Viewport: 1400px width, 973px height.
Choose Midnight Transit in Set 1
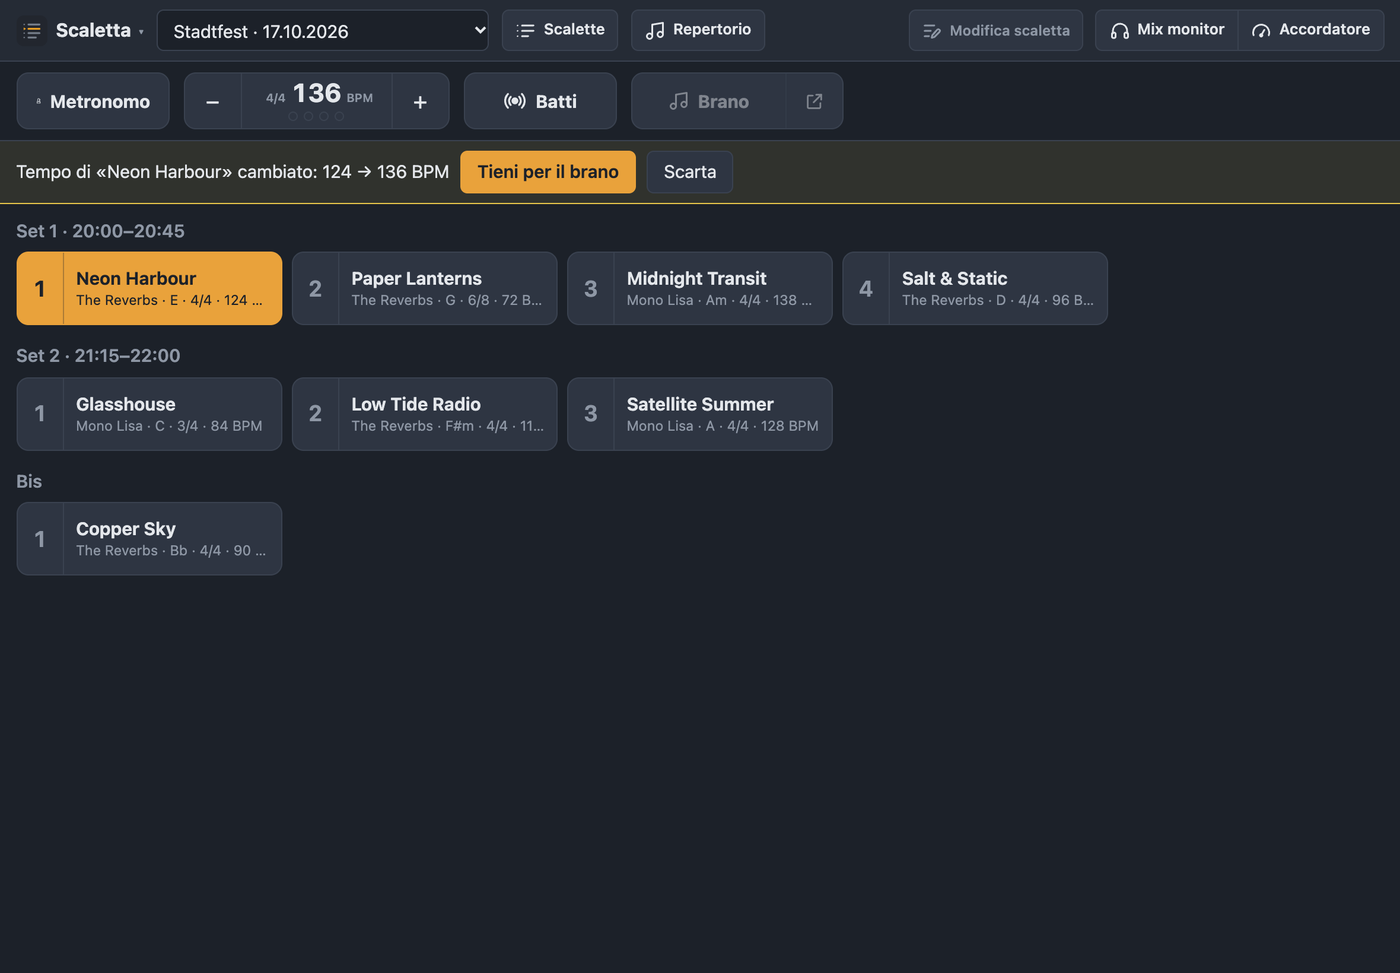click(x=700, y=288)
